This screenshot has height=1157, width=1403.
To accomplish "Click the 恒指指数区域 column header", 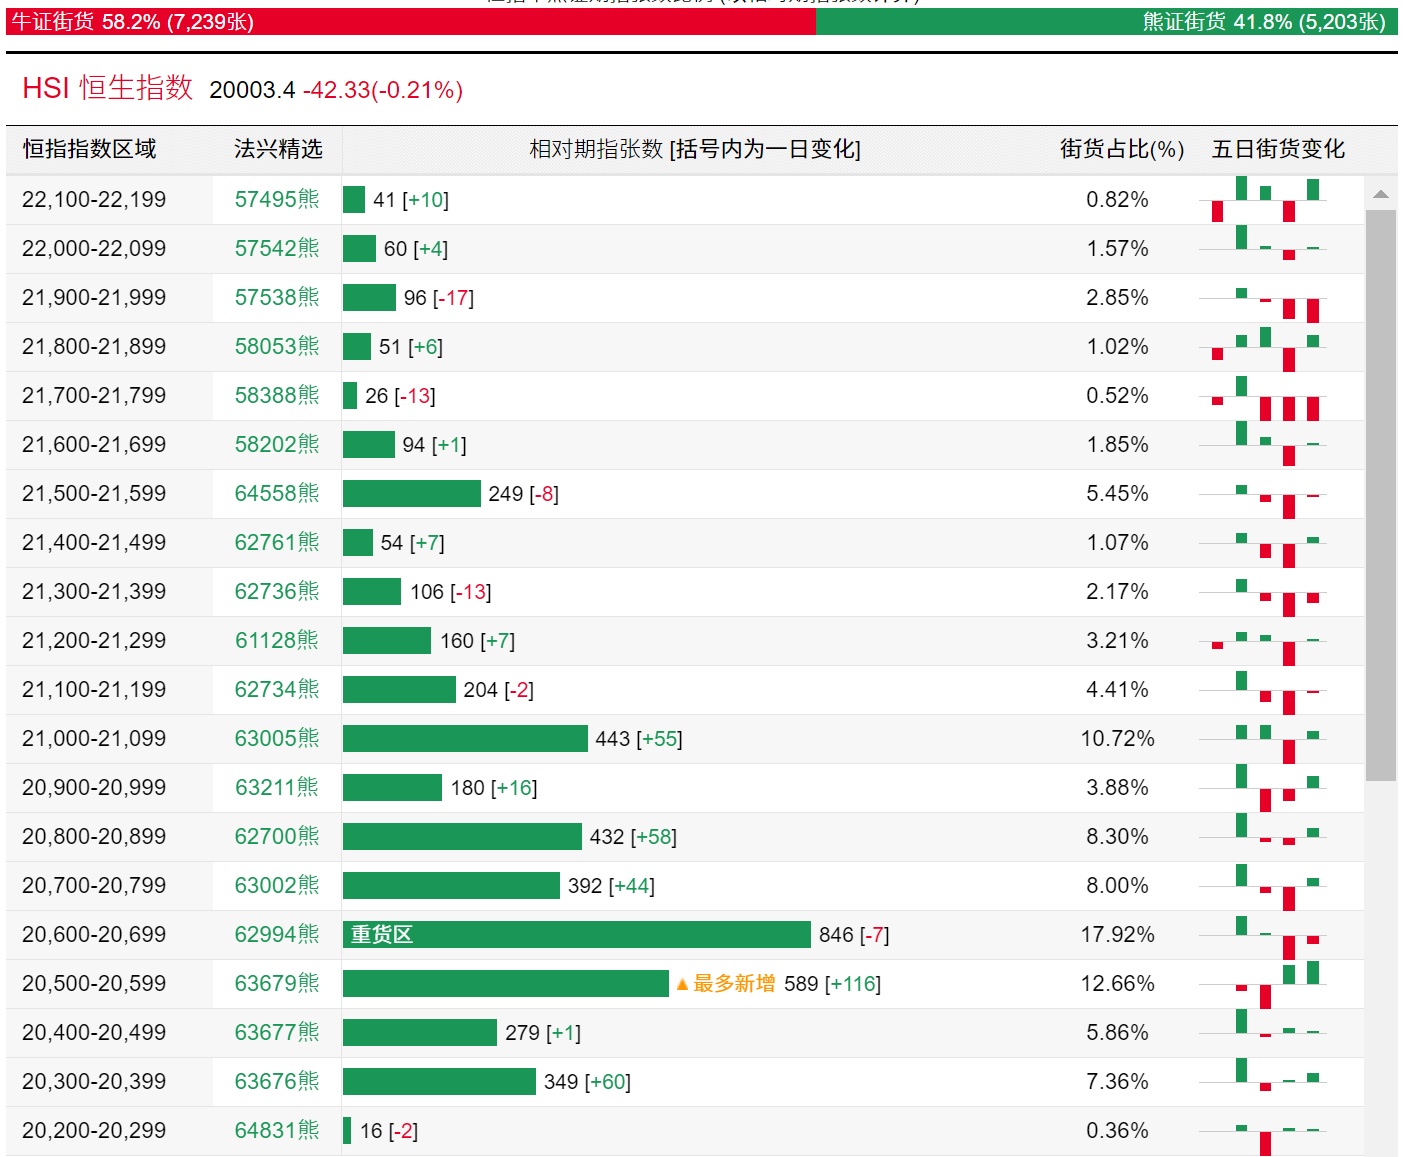I will tap(90, 149).
